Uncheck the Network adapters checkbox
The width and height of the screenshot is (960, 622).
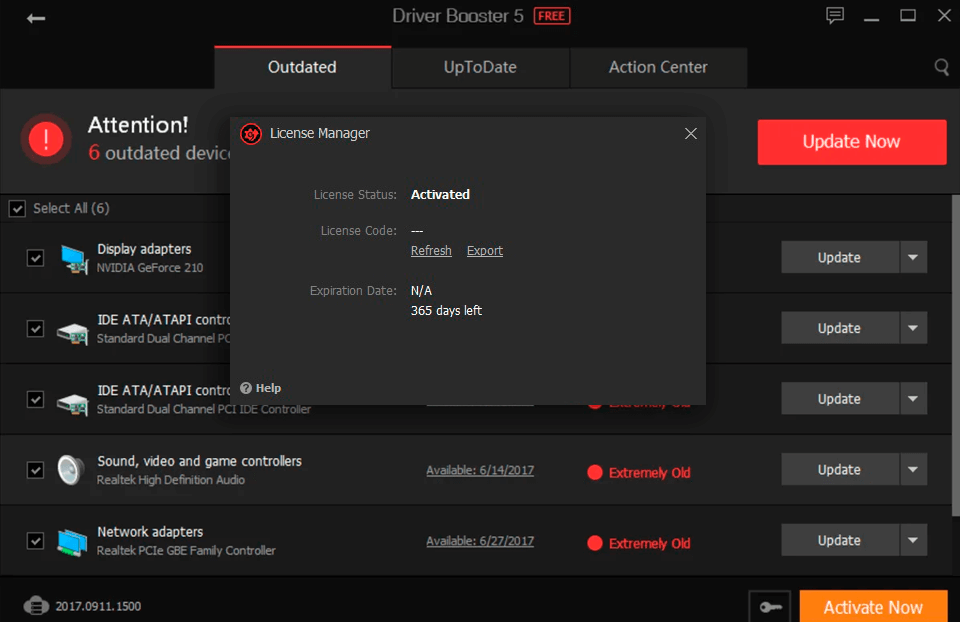pyautogui.click(x=36, y=541)
